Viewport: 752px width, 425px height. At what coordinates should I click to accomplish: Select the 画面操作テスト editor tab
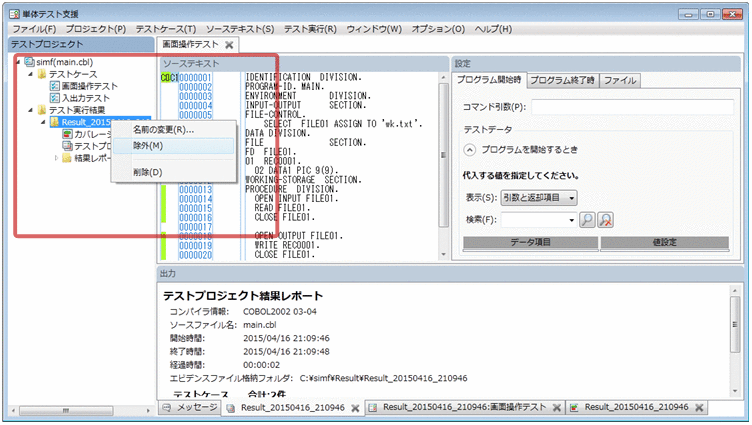coord(190,45)
